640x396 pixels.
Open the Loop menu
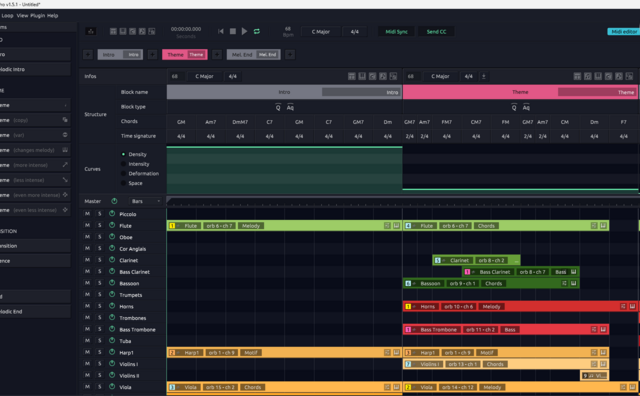(x=7, y=16)
